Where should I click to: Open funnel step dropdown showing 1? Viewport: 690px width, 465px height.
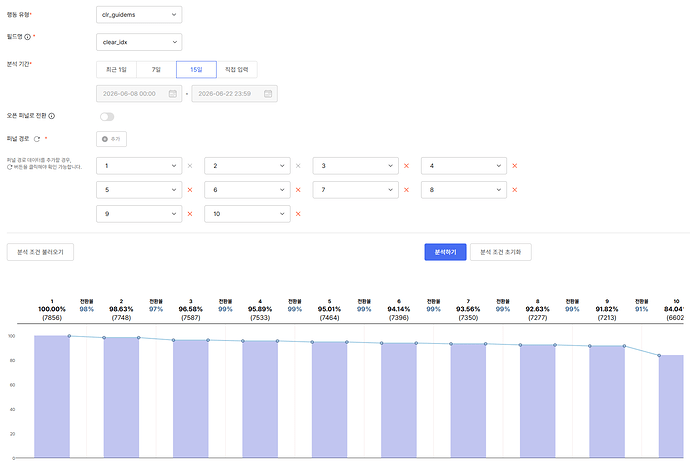(139, 166)
